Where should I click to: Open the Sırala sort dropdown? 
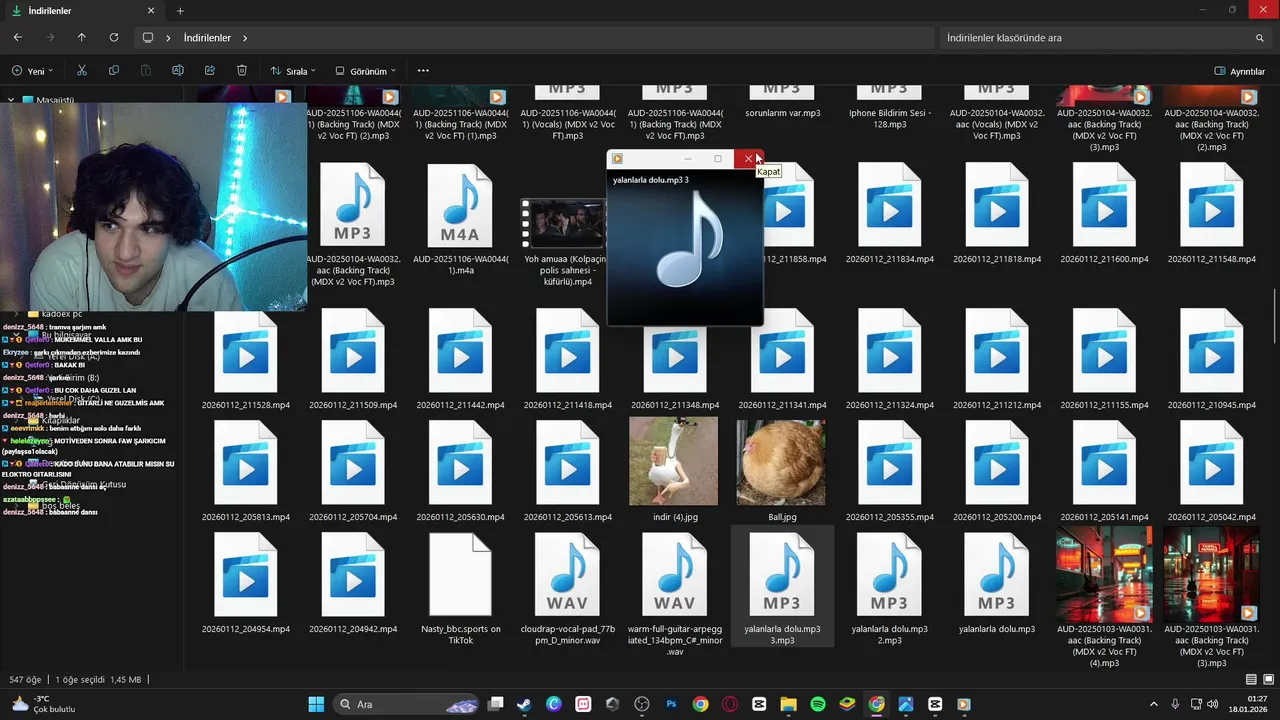pos(293,71)
